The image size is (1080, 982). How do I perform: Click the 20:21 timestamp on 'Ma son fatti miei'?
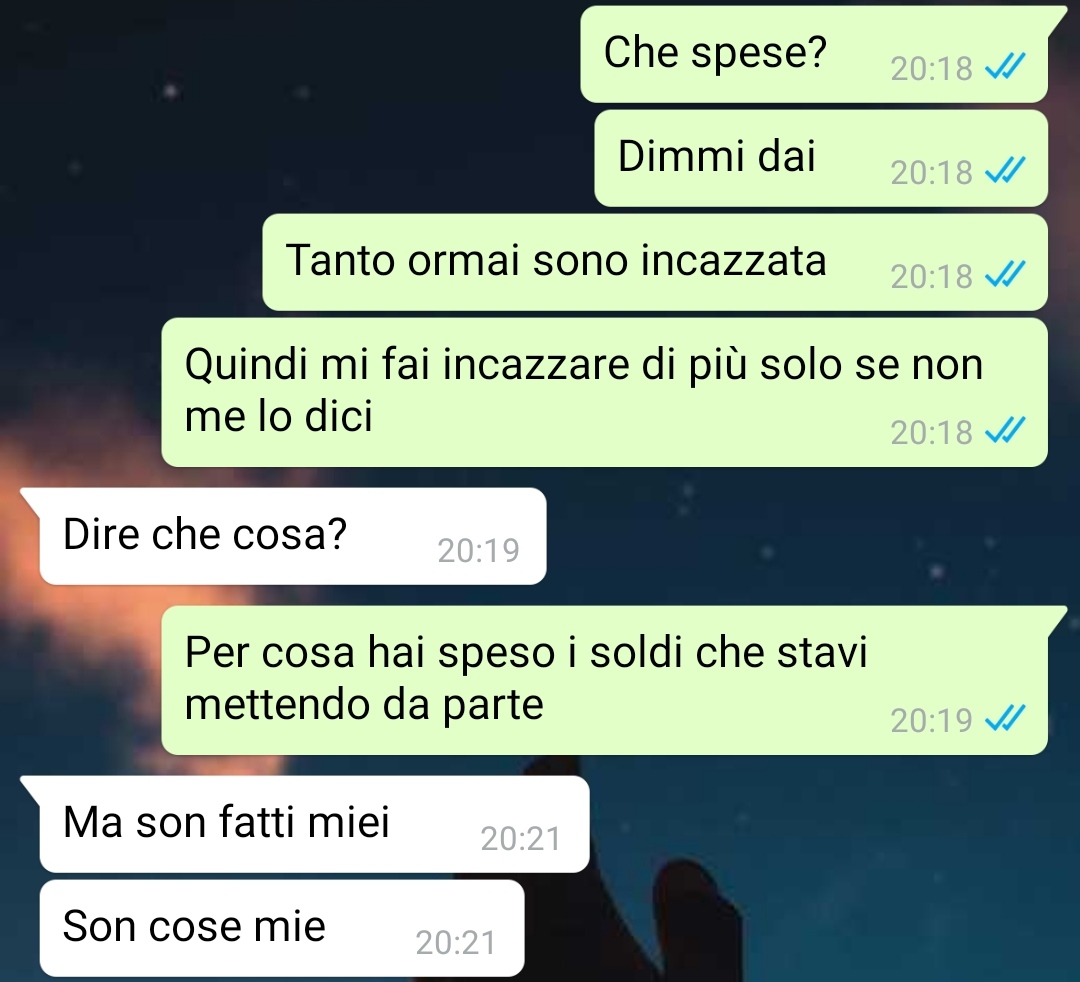[x=521, y=838]
